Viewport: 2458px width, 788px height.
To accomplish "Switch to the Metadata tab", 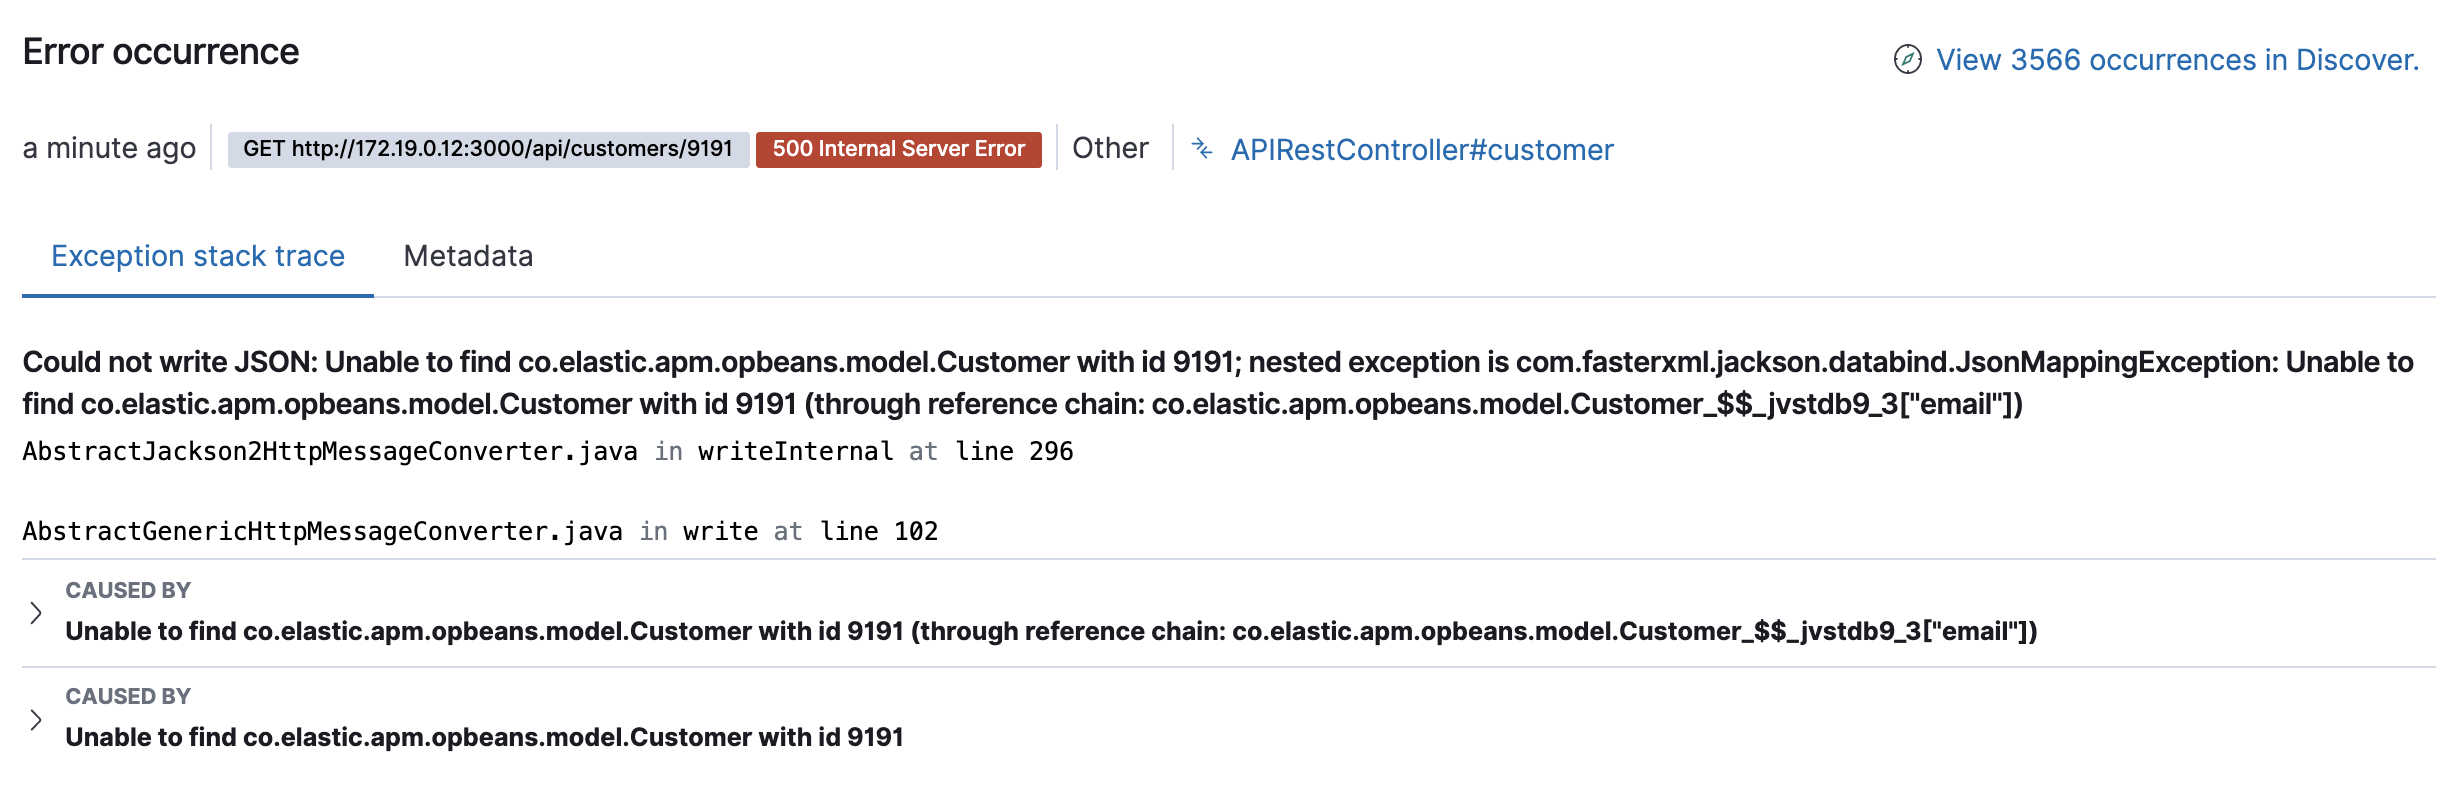I will click(467, 256).
